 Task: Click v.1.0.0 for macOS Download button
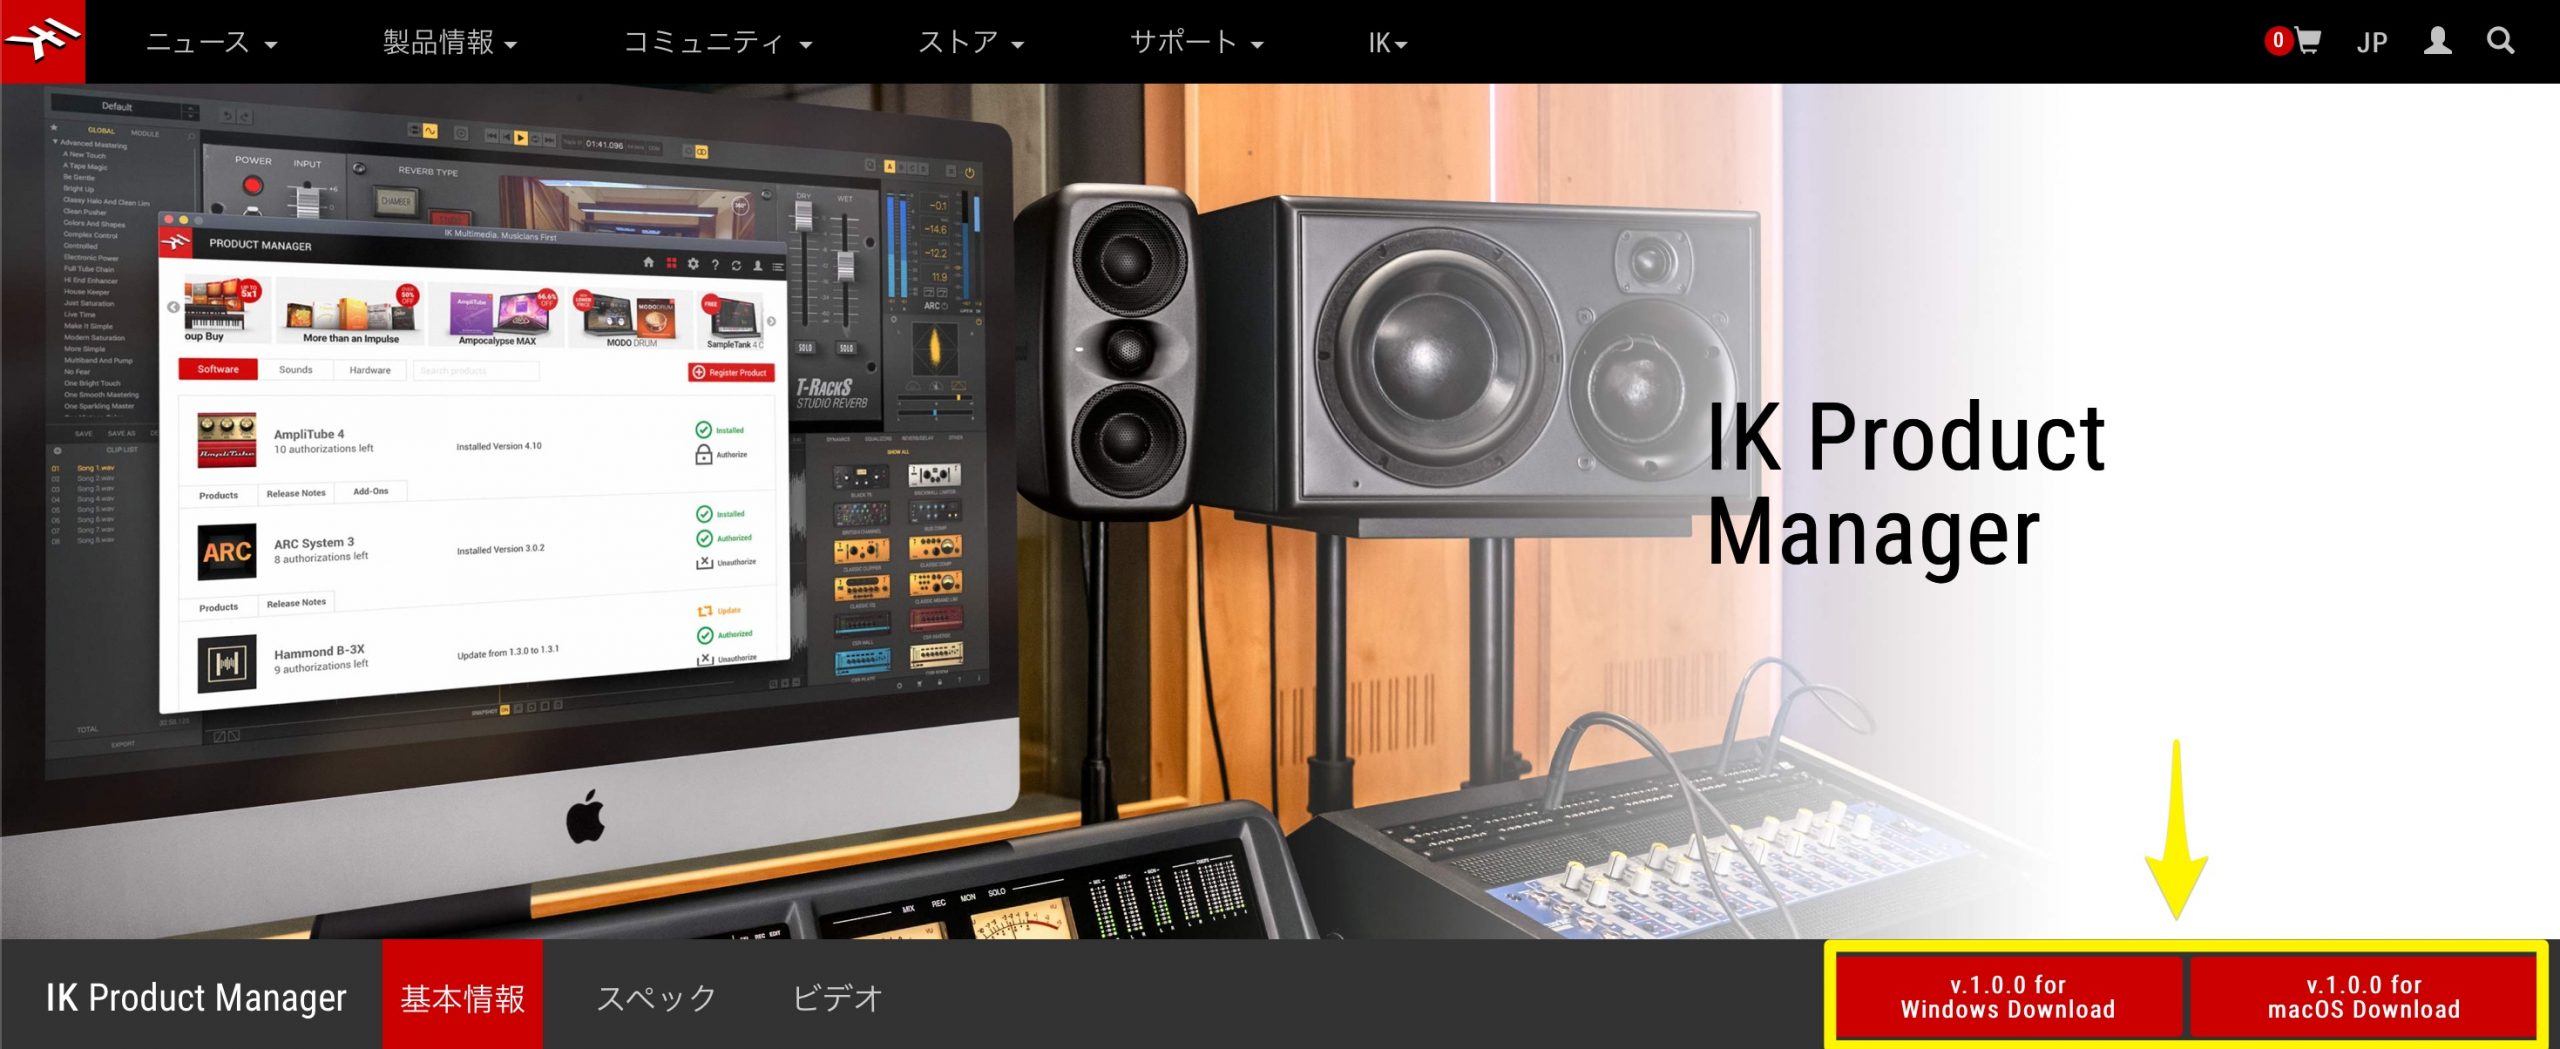pos(2363,997)
